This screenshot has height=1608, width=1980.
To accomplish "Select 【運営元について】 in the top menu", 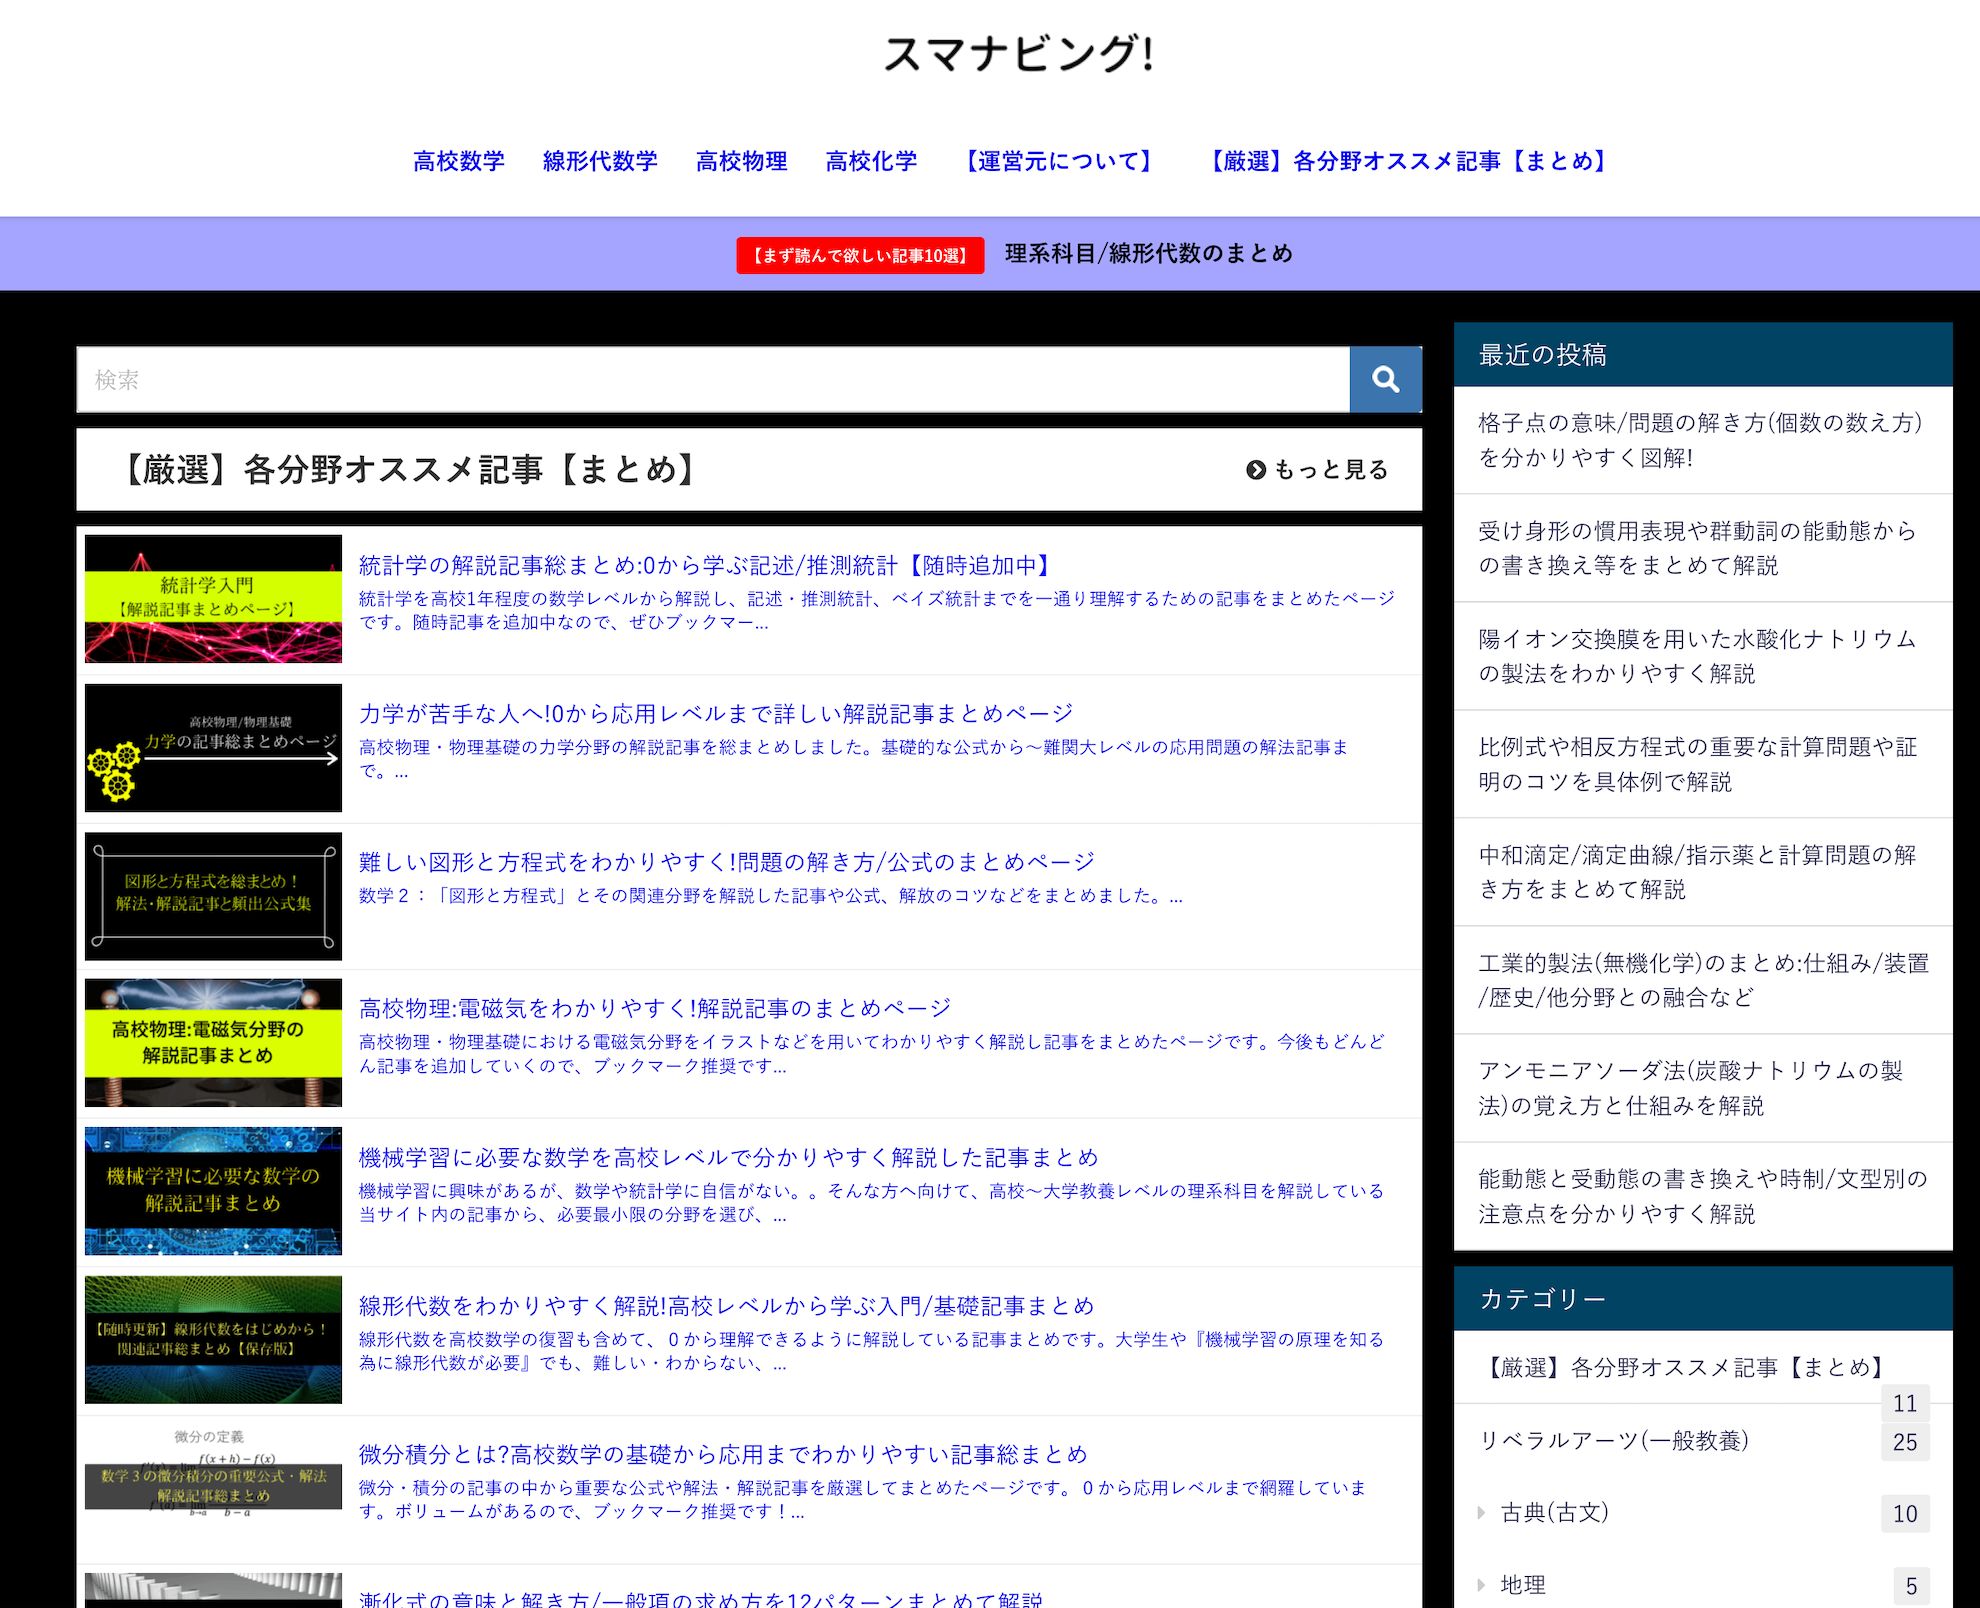I will pyautogui.click(x=1058, y=161).
